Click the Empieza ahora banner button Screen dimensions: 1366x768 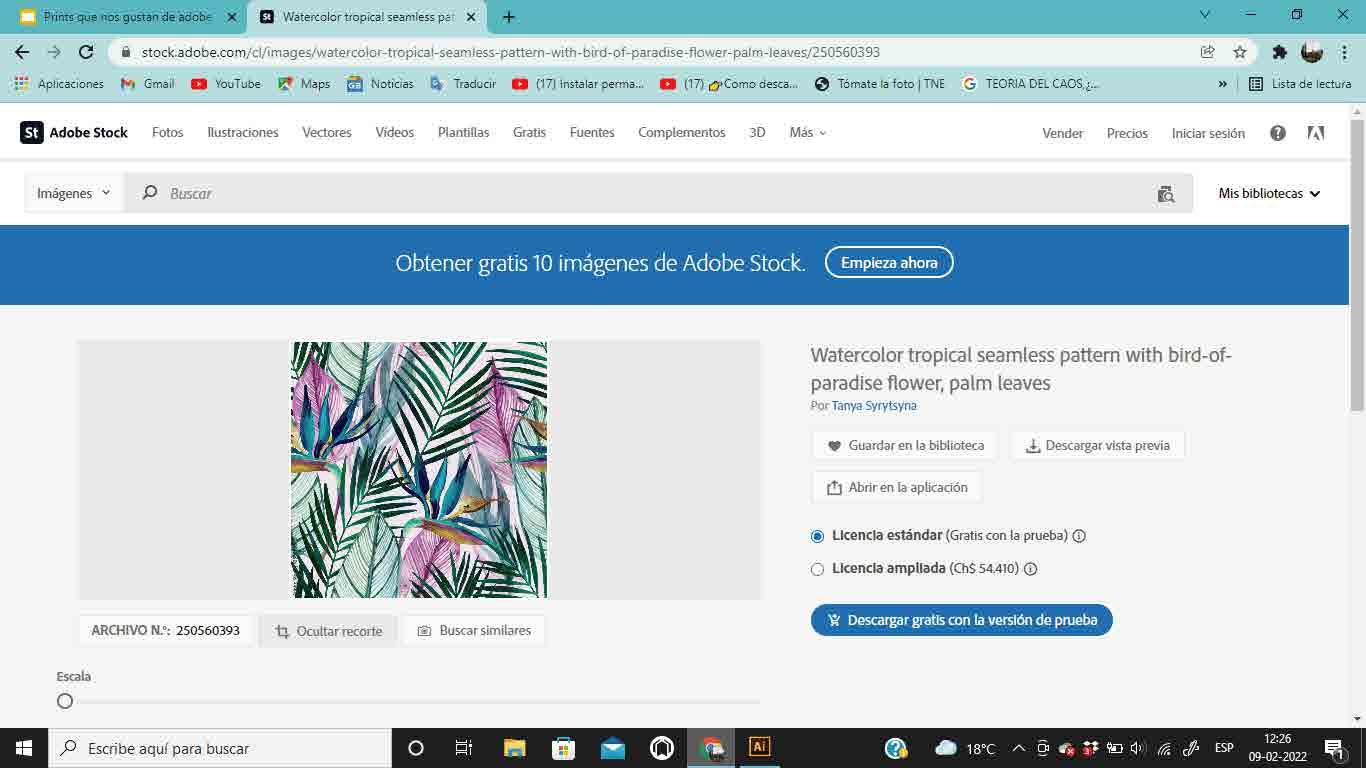click(x=889, y=263)
